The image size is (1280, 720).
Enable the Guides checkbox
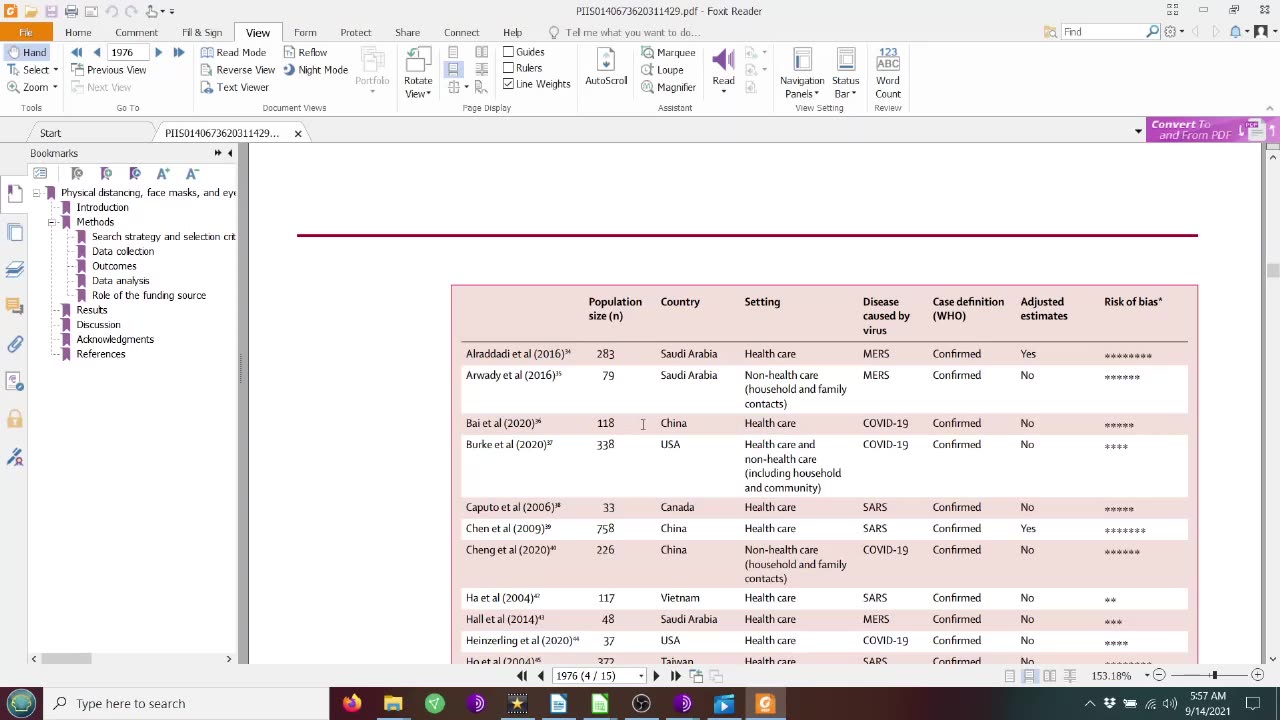point(509,52)
